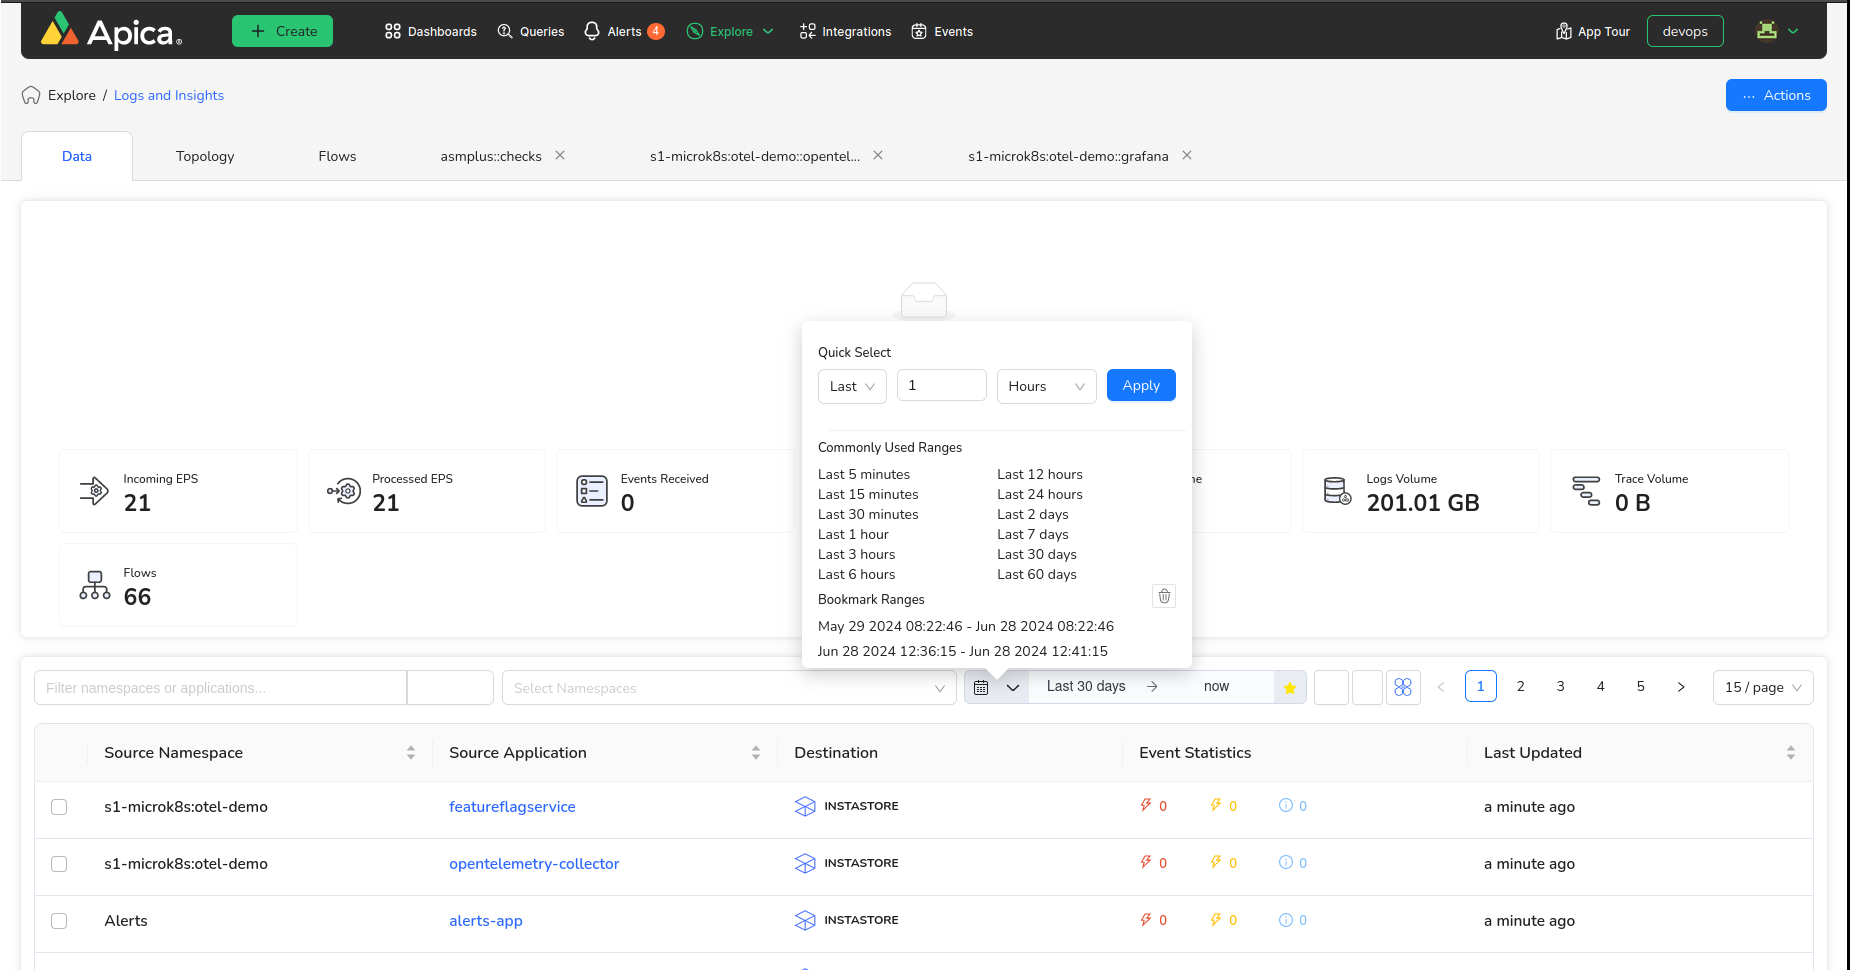The width and height of the screenshot is (1850, 970).
Task: Open the calendar date picker icon
Action: (x=981, y=688)
